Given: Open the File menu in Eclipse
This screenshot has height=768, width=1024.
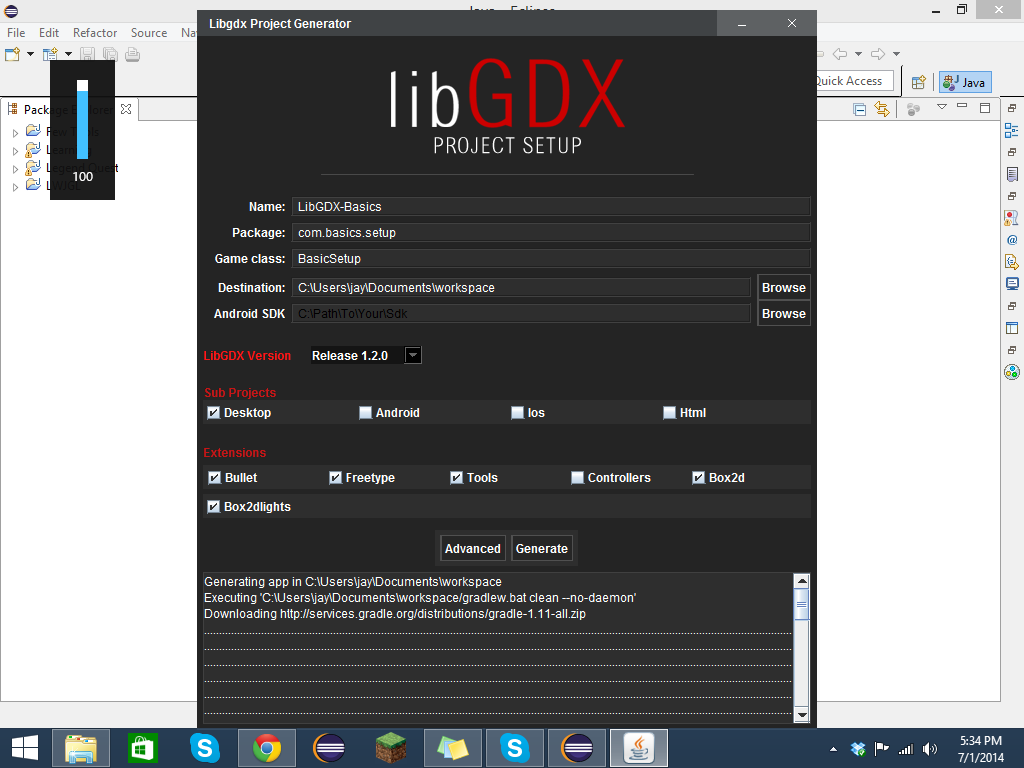Looking at the screenshot, I should (16, 33).
